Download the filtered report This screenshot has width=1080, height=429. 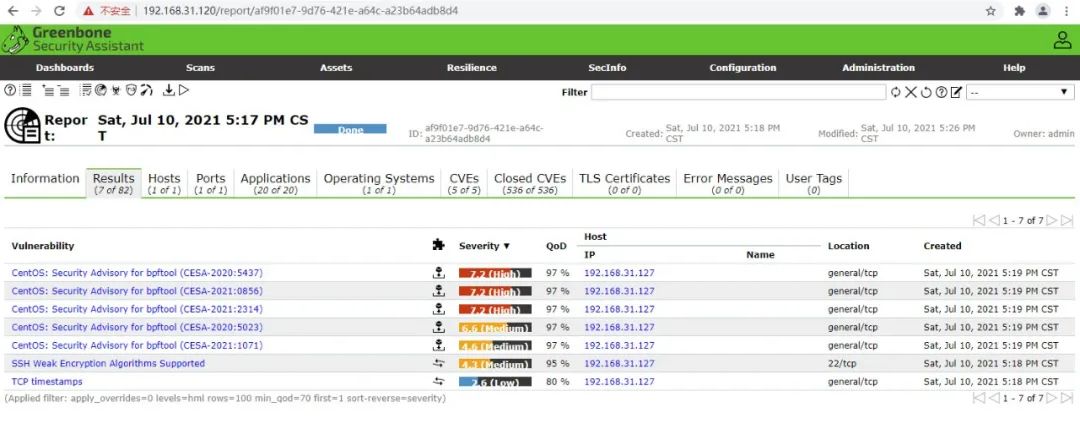[x=169, y=90]
